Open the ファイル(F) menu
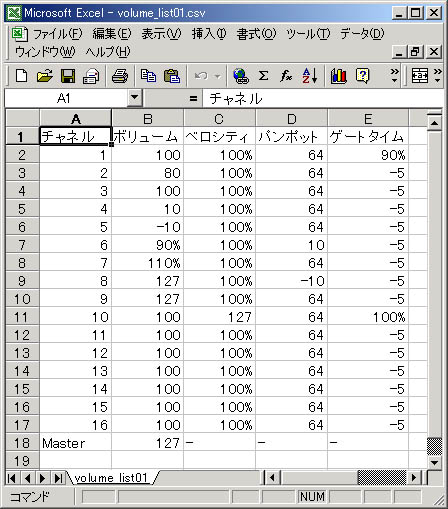 pyautogui.click(x=57, y=34)
